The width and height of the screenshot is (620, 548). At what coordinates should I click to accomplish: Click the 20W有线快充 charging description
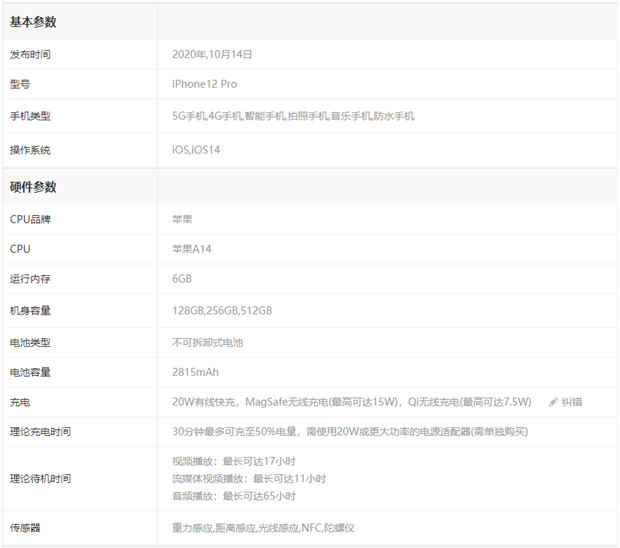pos(352,402)
